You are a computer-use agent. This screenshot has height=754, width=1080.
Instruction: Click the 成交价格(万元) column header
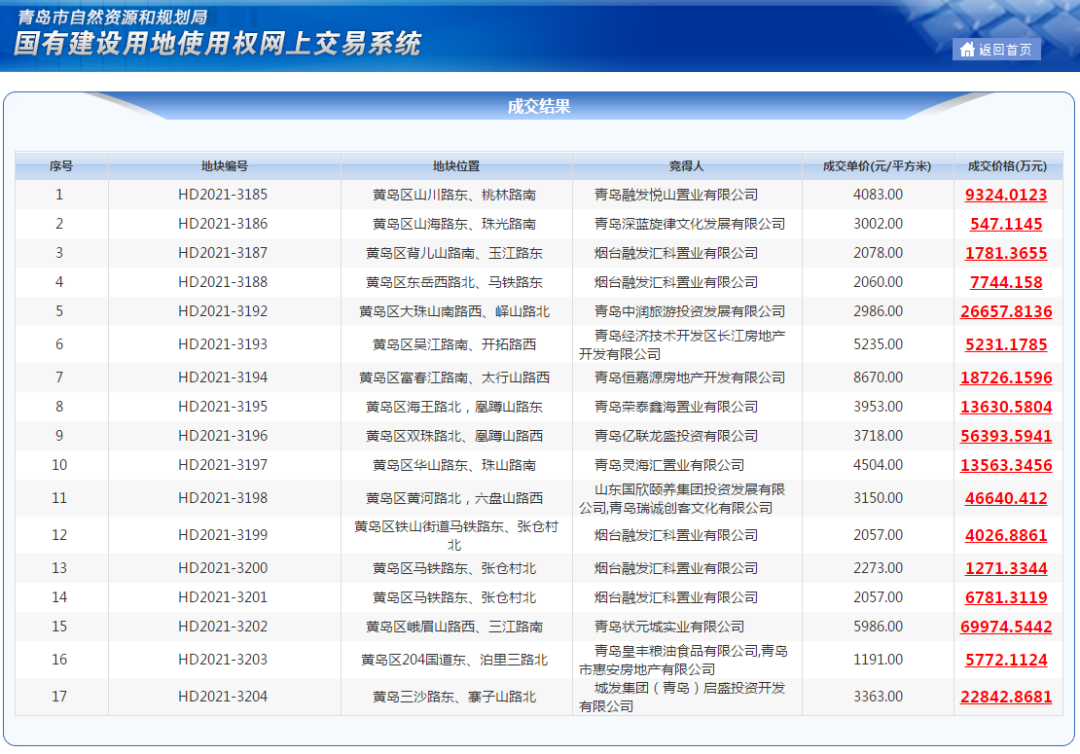point(1007,166)
